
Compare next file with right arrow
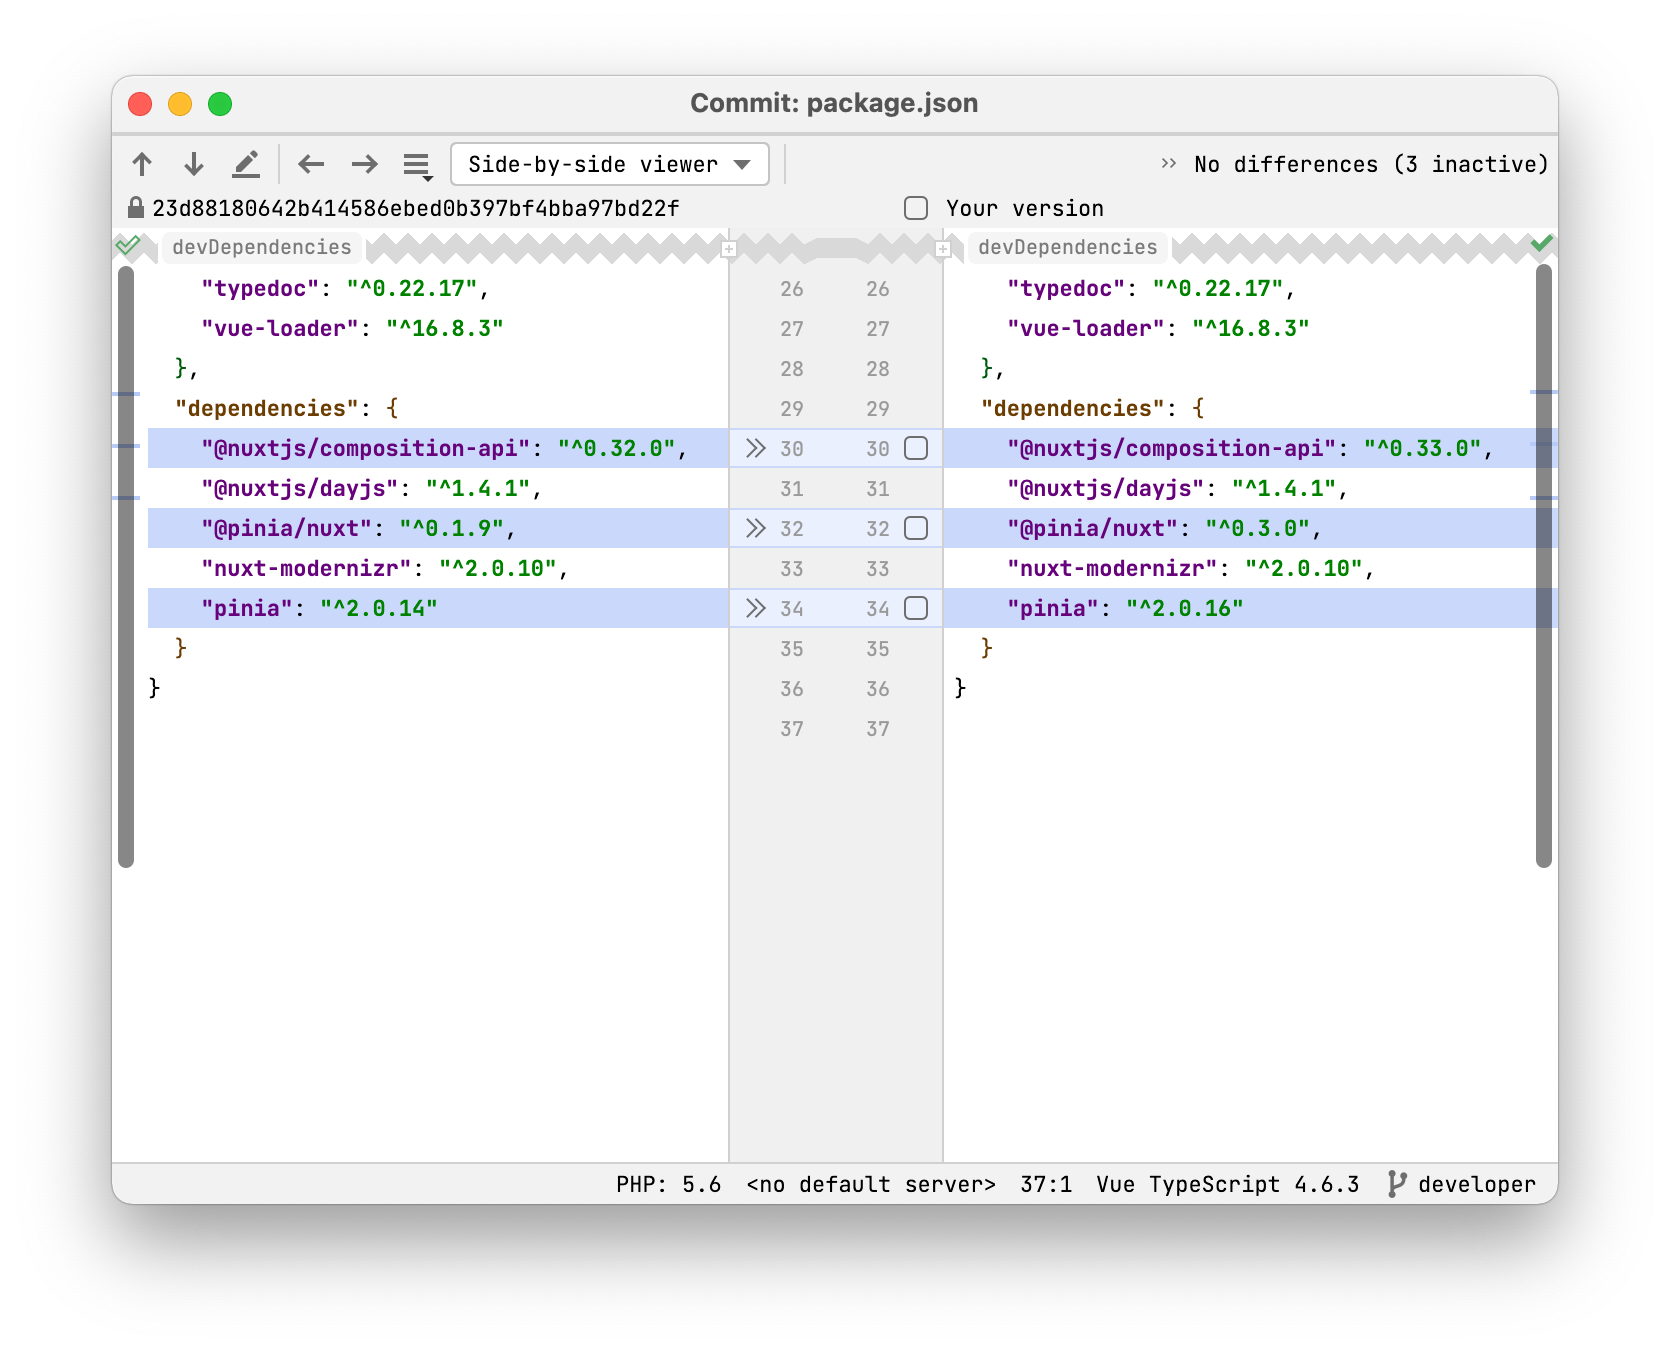tap(365, 164)
